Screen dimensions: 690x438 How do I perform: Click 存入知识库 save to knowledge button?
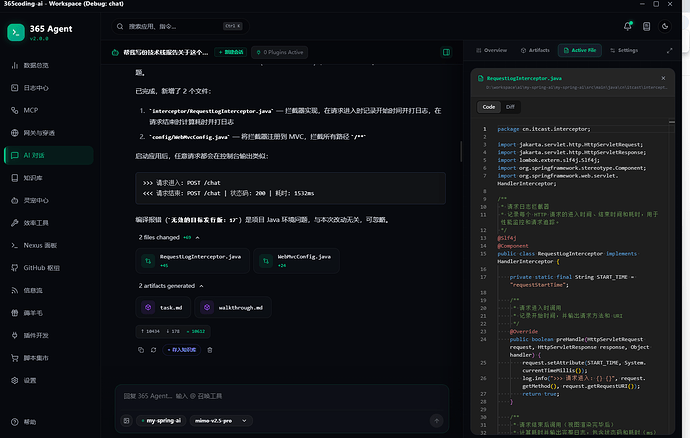tap(182, 350)
